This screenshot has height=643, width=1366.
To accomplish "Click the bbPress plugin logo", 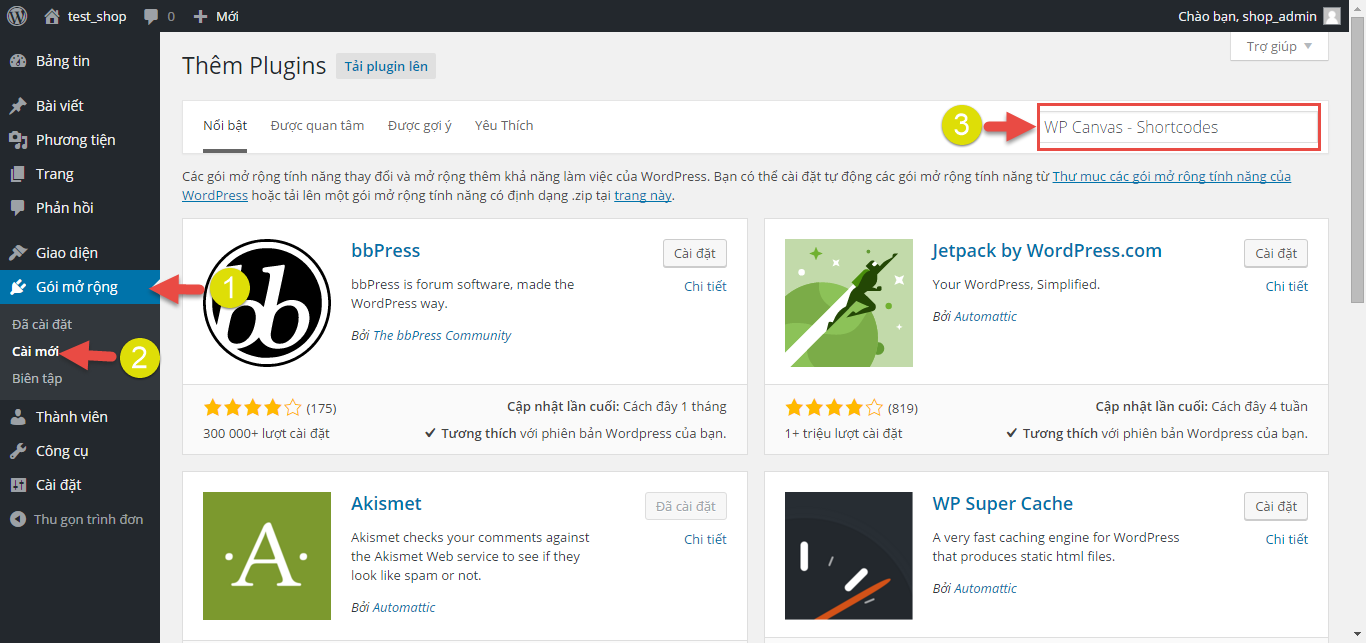I will 267,303.
